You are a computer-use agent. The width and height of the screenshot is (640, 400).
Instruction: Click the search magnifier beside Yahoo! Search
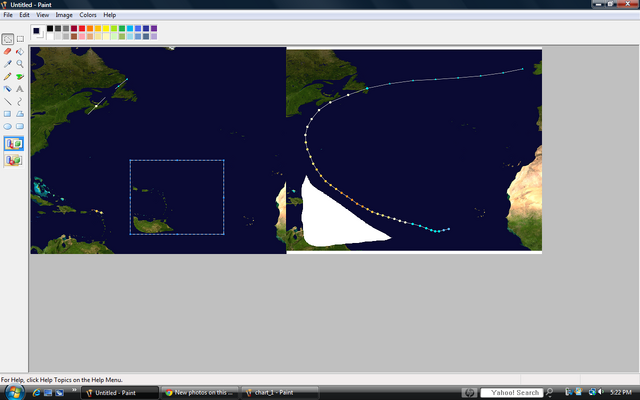(549, 393)
